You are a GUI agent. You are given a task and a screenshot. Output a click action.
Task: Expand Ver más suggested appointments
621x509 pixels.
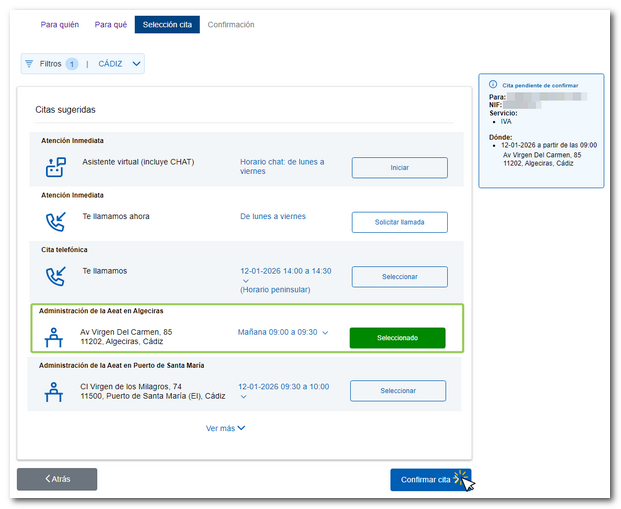(225, 428)
